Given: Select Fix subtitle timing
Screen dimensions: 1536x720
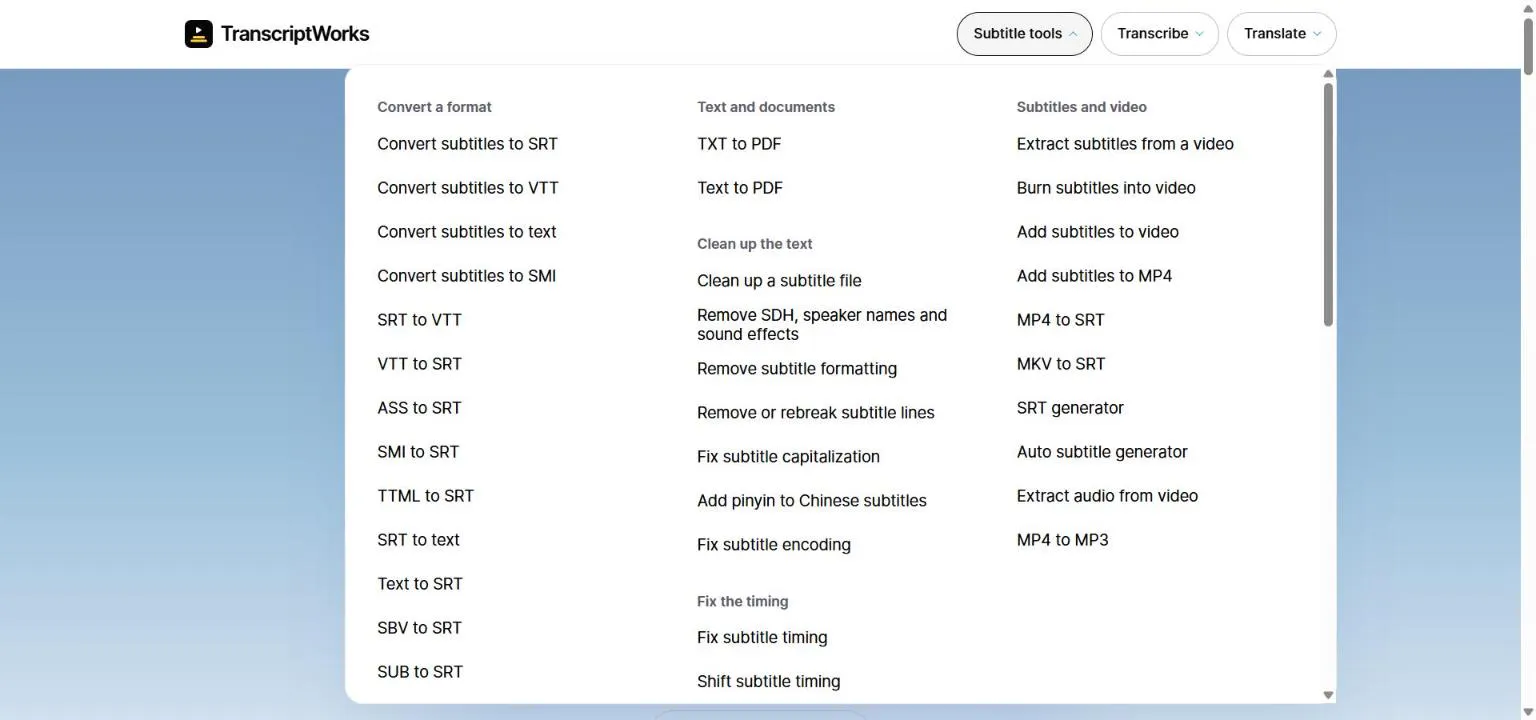Looking at the screenshot, I should pyautogui.click(x=762, y=638).
